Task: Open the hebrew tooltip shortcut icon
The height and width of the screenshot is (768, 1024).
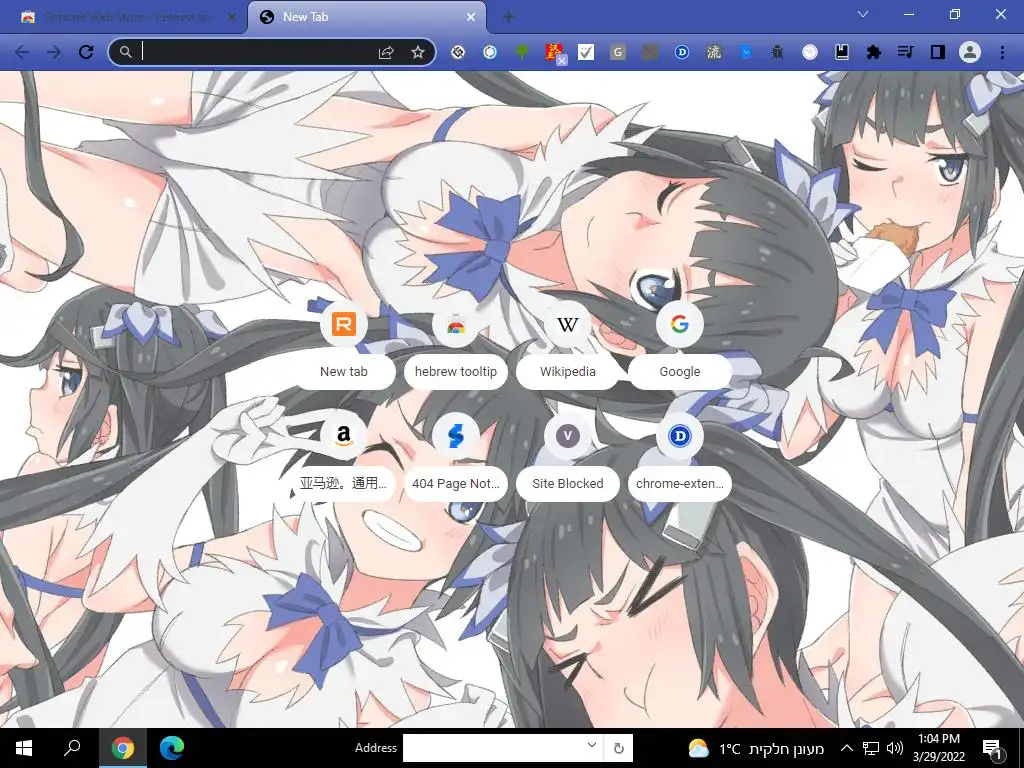Action: pos(455,324)
